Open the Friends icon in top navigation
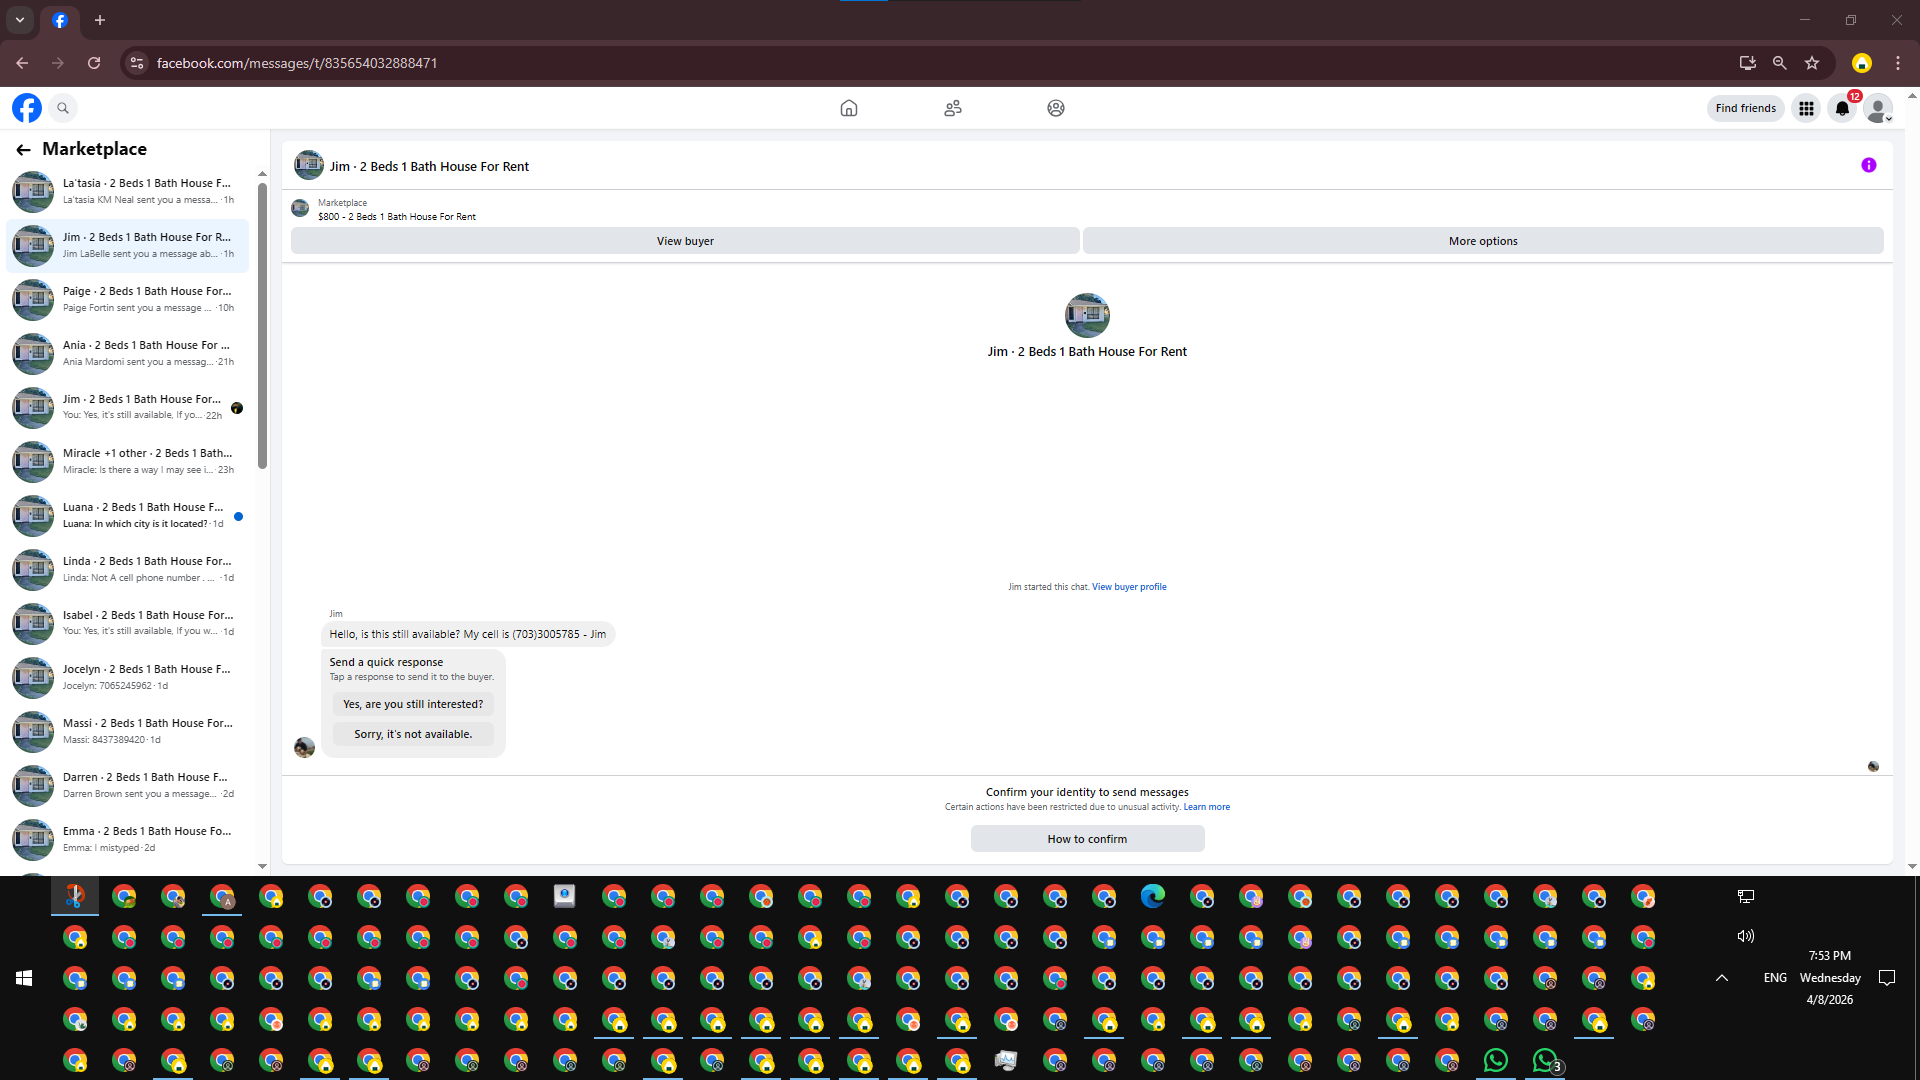Screen dimensions: 1920x1080 [953, 108]
